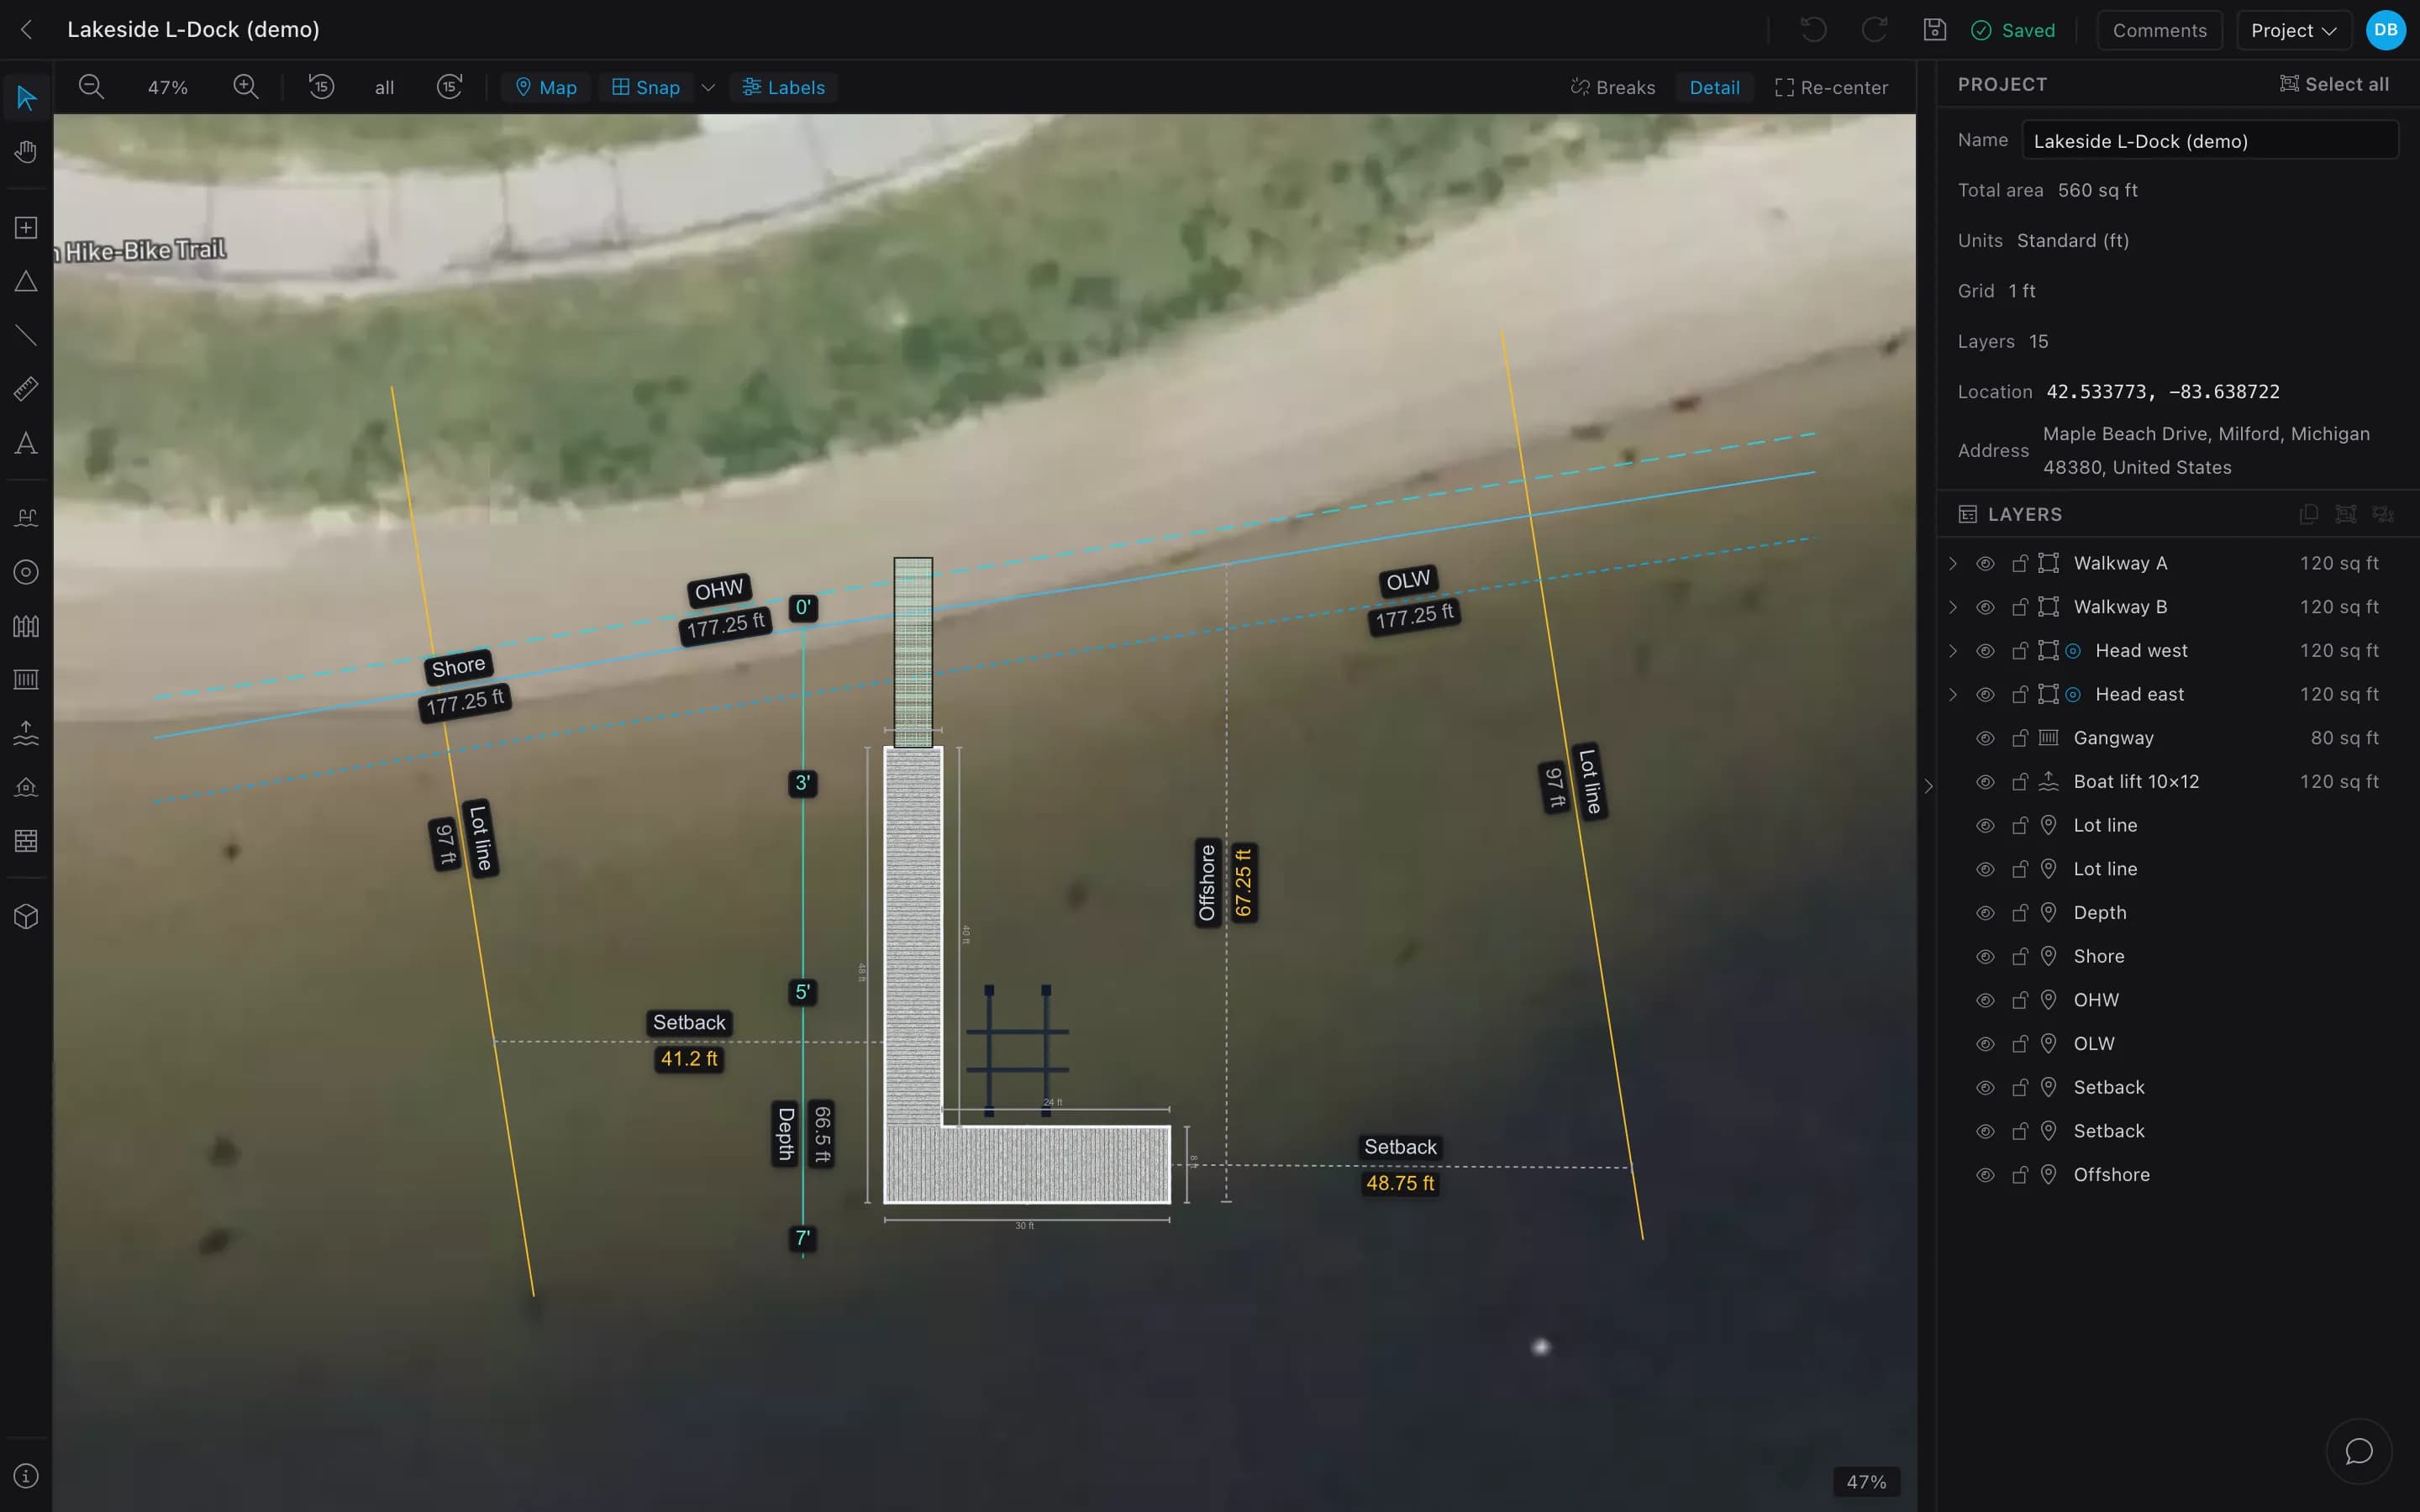Edit the project Name field
This screenshot has width=2420, height=1512.
[x=2209, y=141]
